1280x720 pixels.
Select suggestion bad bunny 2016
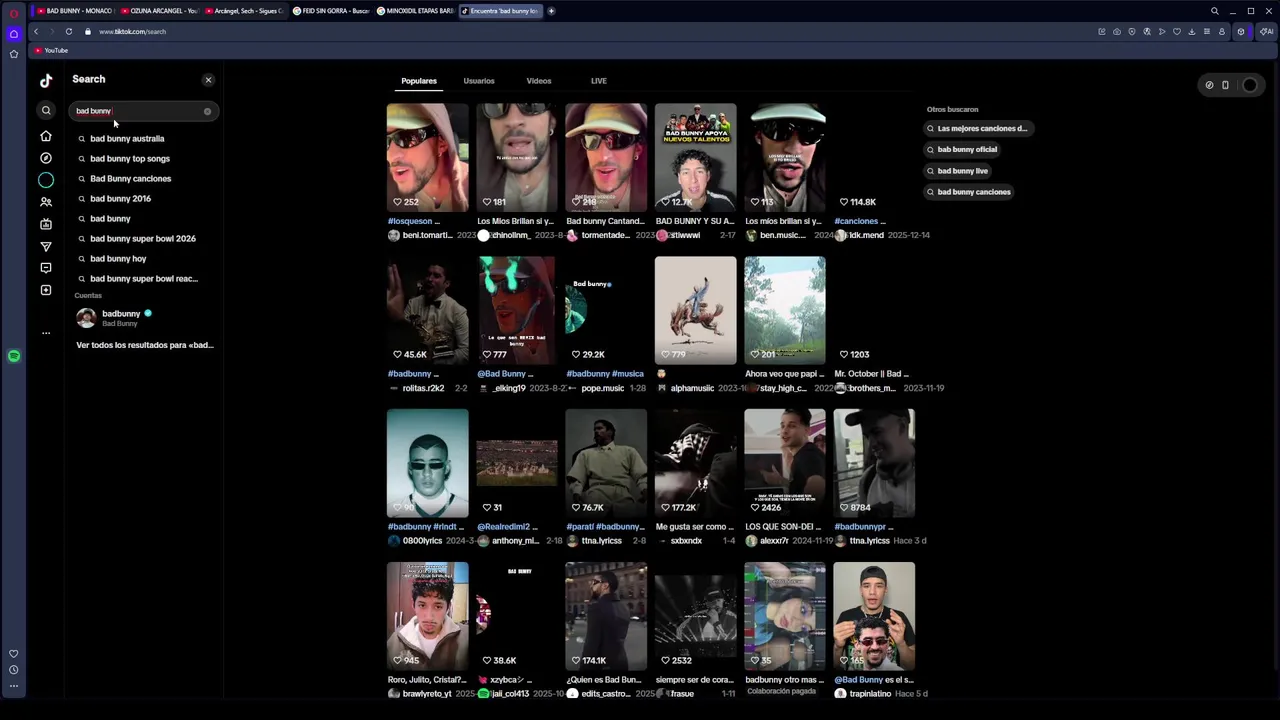[x=120, y=199]
